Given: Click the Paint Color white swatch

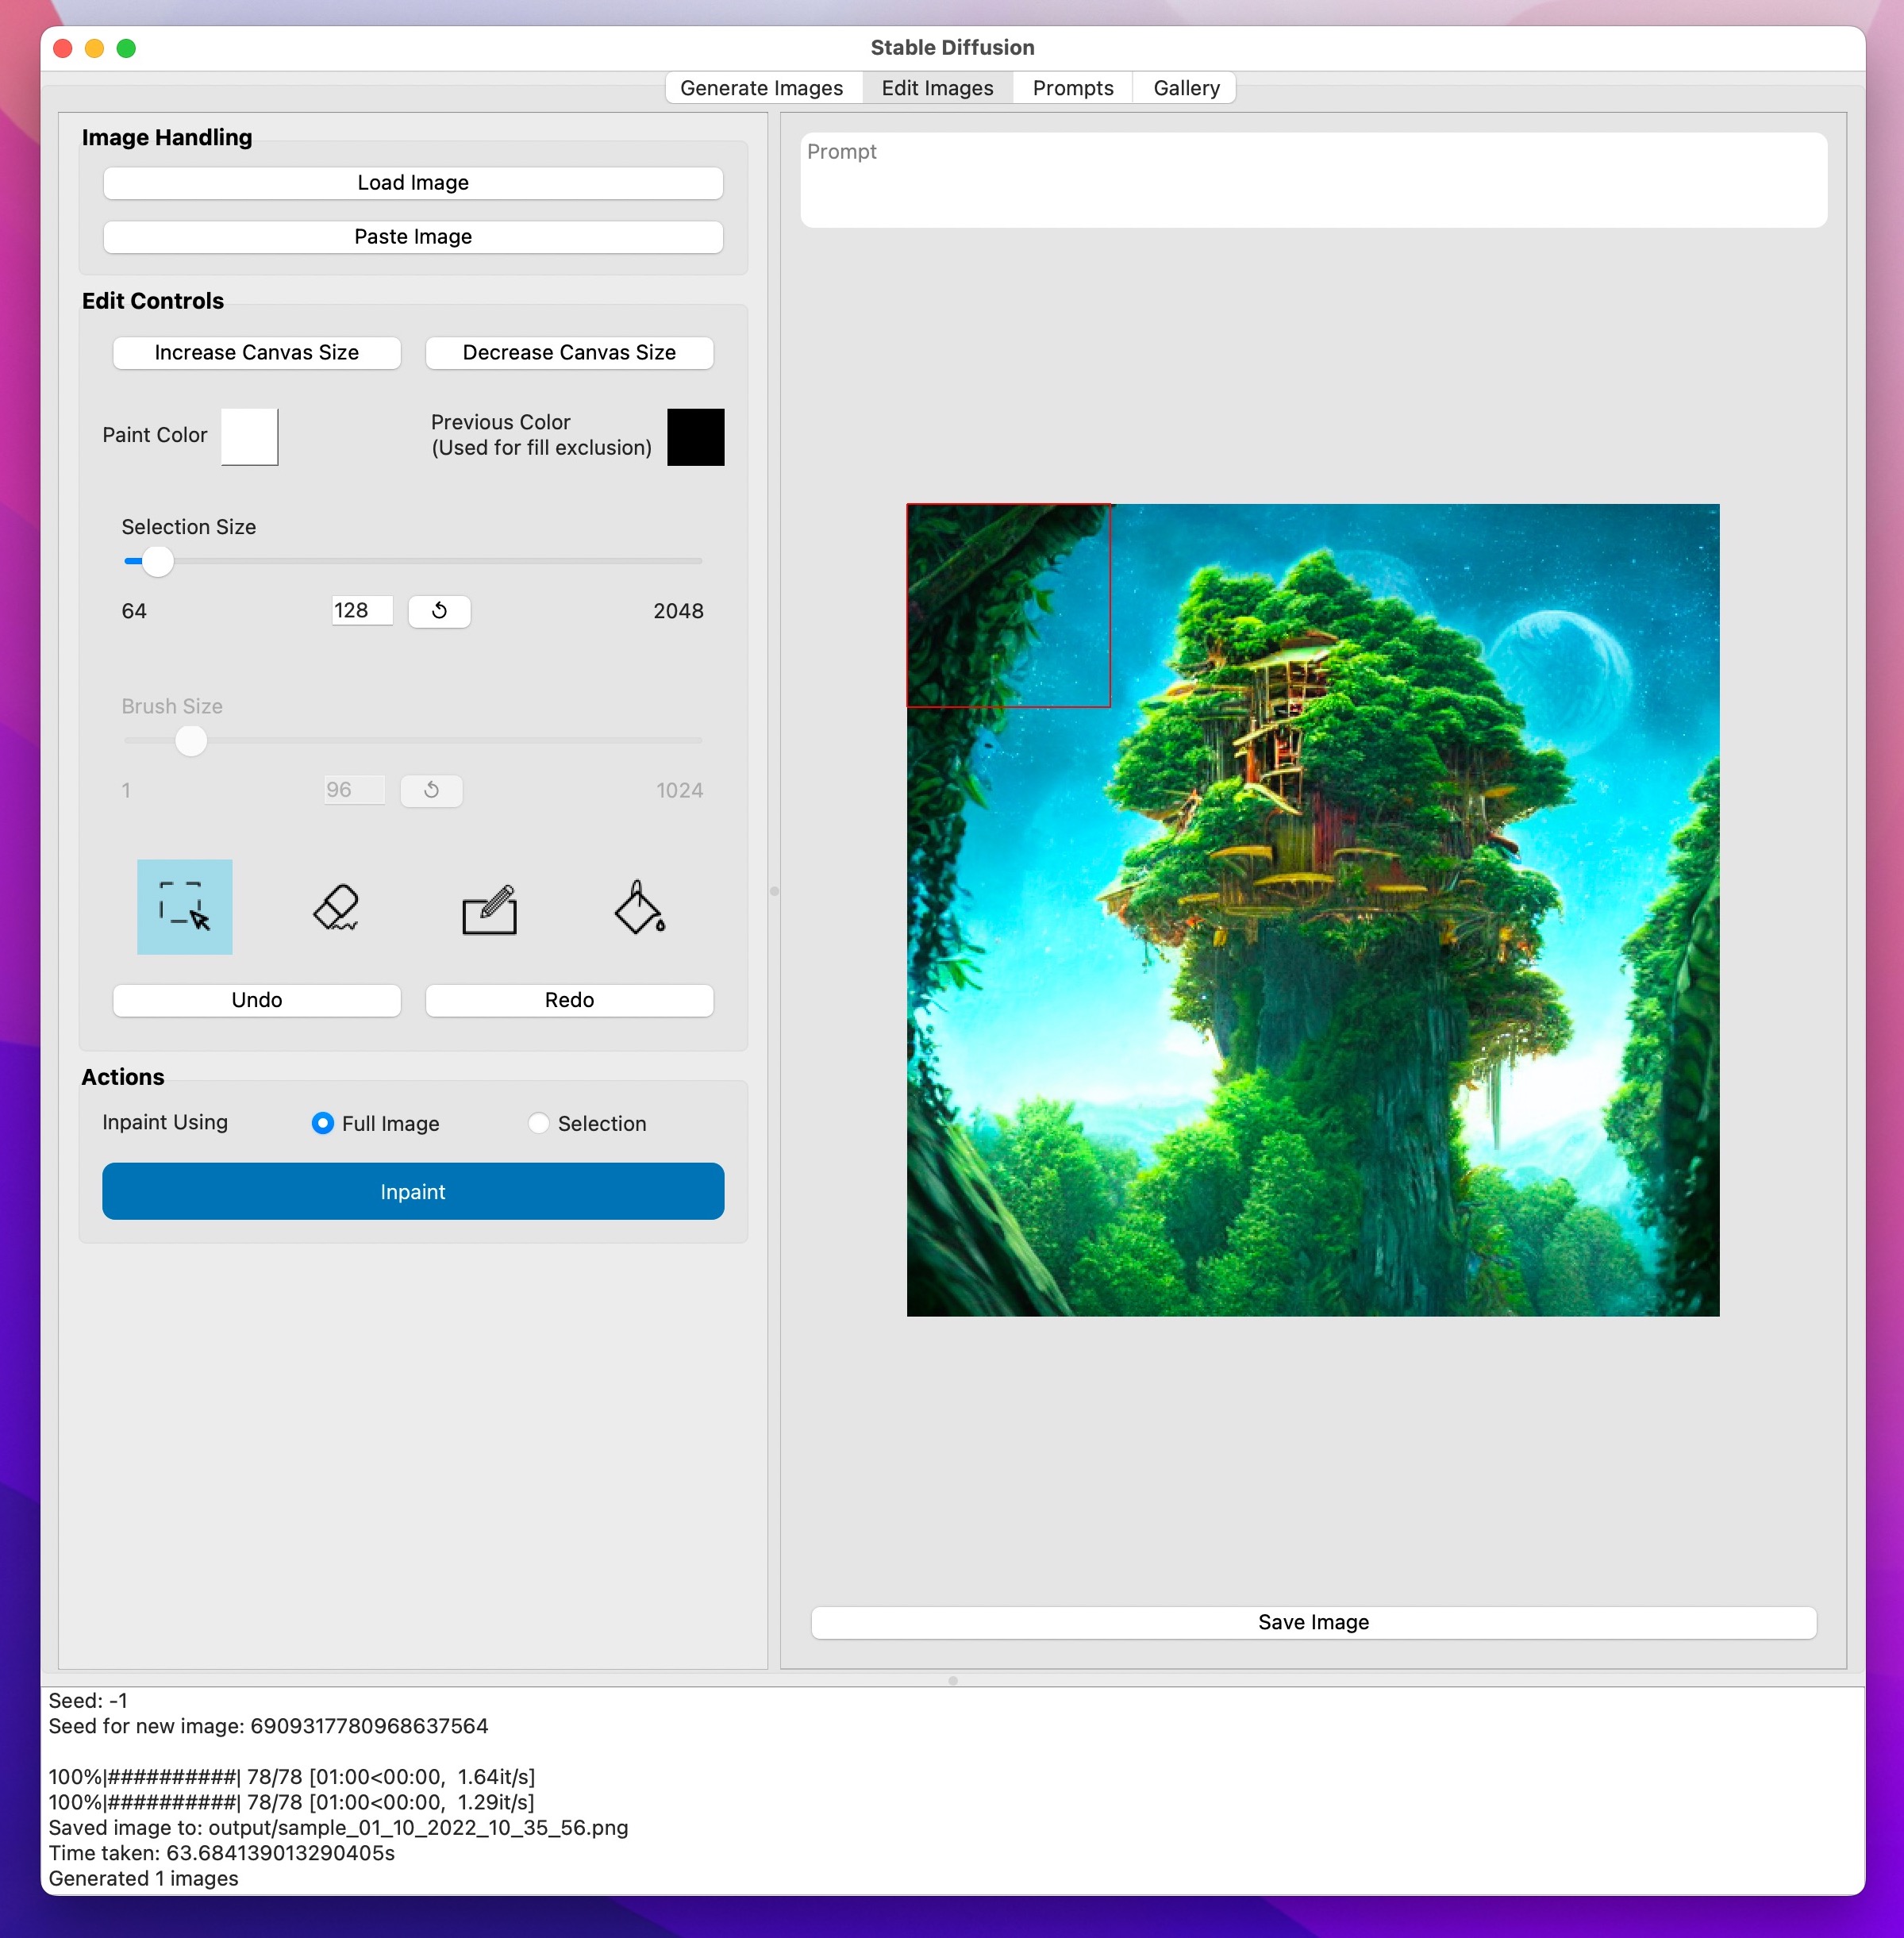Looking at the screenshot, I should pos(249,436).
